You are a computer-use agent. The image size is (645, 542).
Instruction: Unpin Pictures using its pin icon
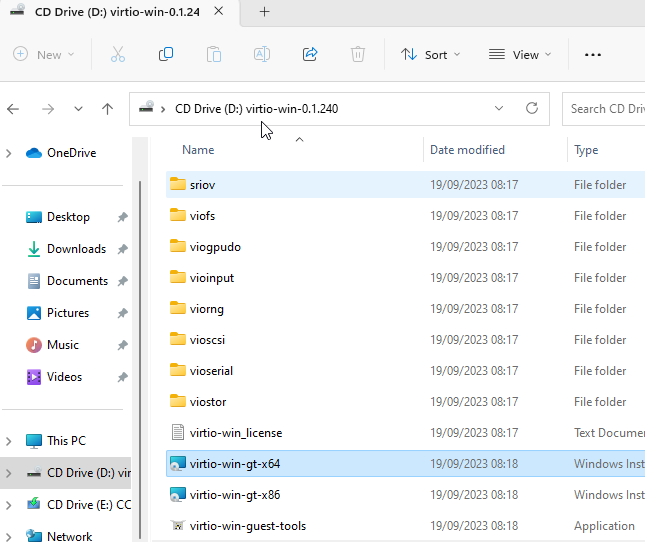point(123,313)
